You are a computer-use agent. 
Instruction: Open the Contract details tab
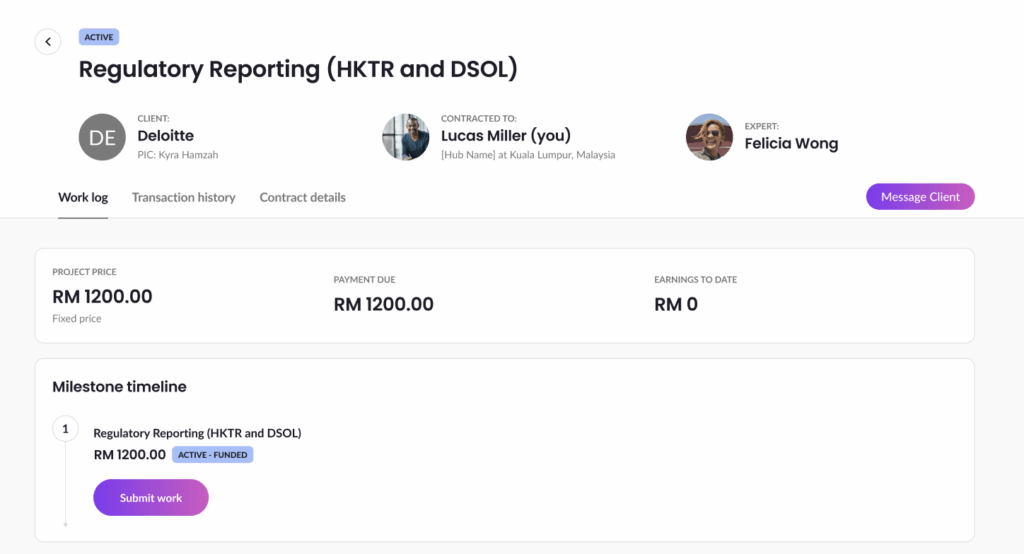[303, 197]
